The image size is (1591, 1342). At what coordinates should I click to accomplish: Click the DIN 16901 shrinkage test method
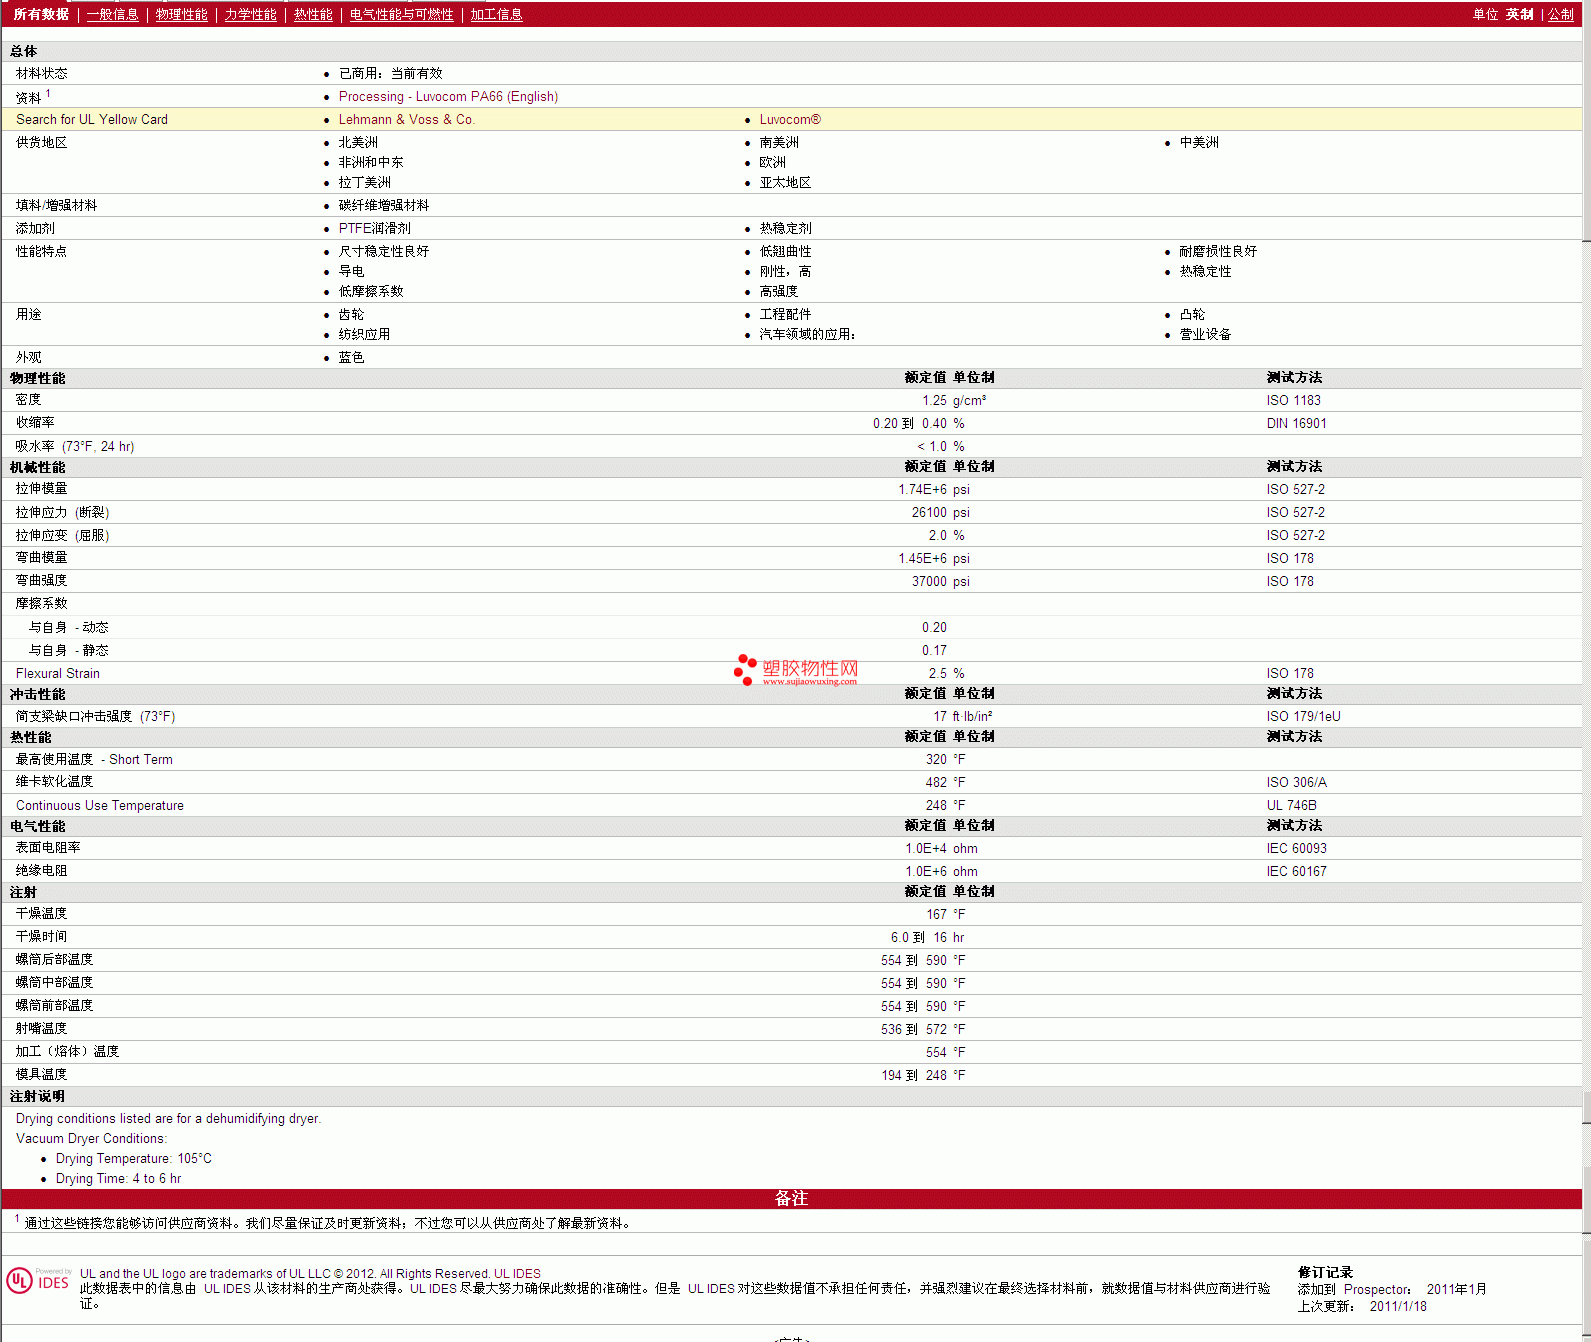pyautogui.click(x=1296, y=424)
